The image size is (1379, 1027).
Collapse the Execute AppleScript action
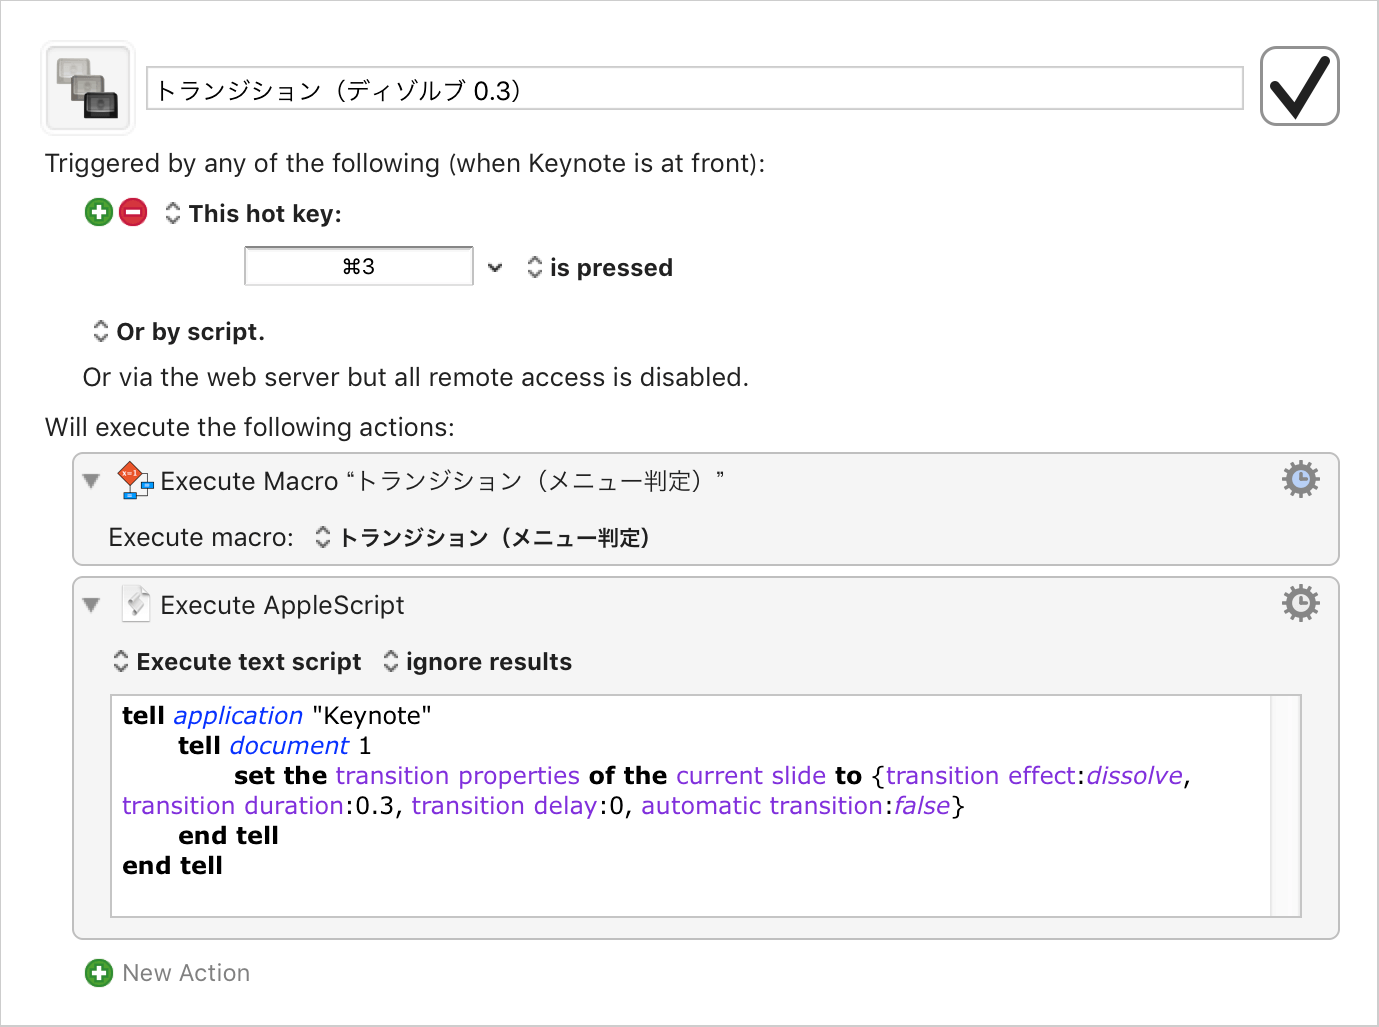point(92,605)
